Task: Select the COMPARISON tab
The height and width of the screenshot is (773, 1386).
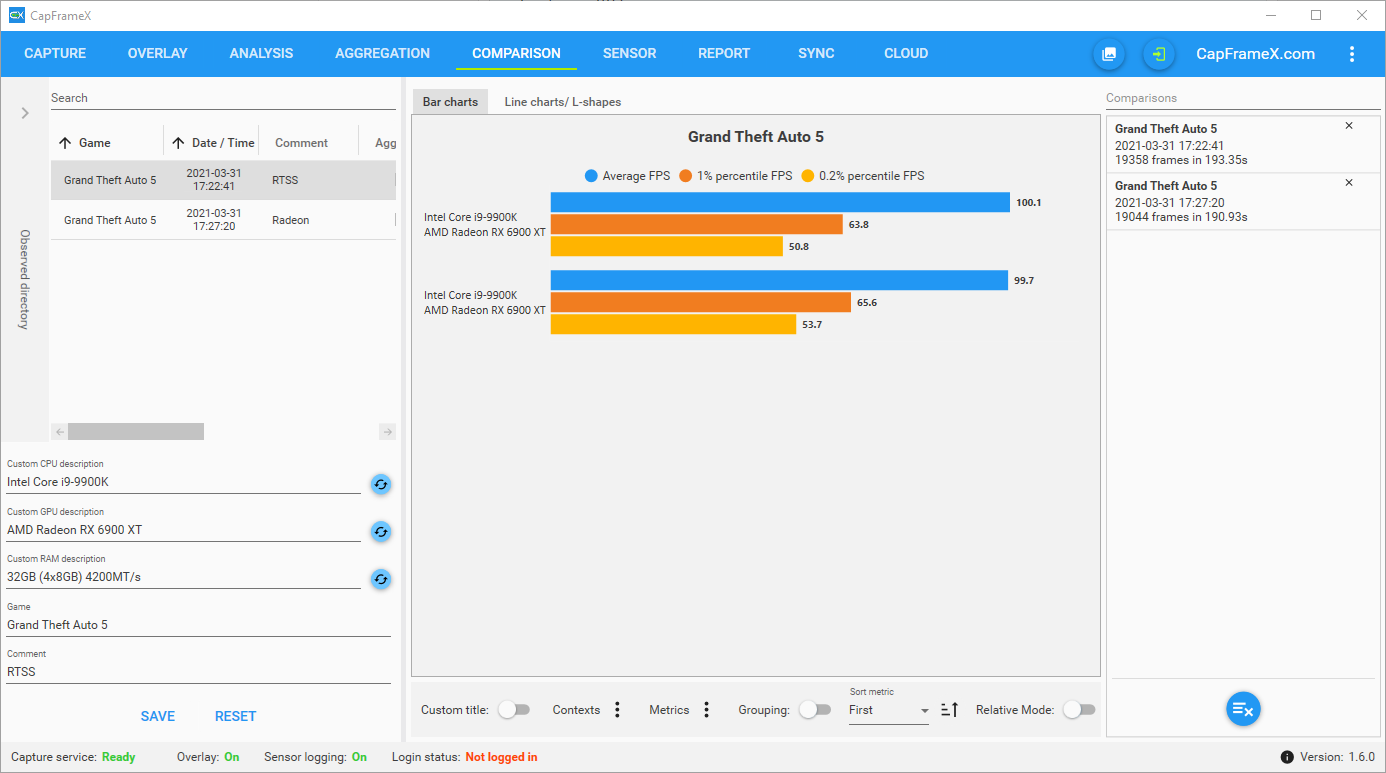Action: (516, 54)
